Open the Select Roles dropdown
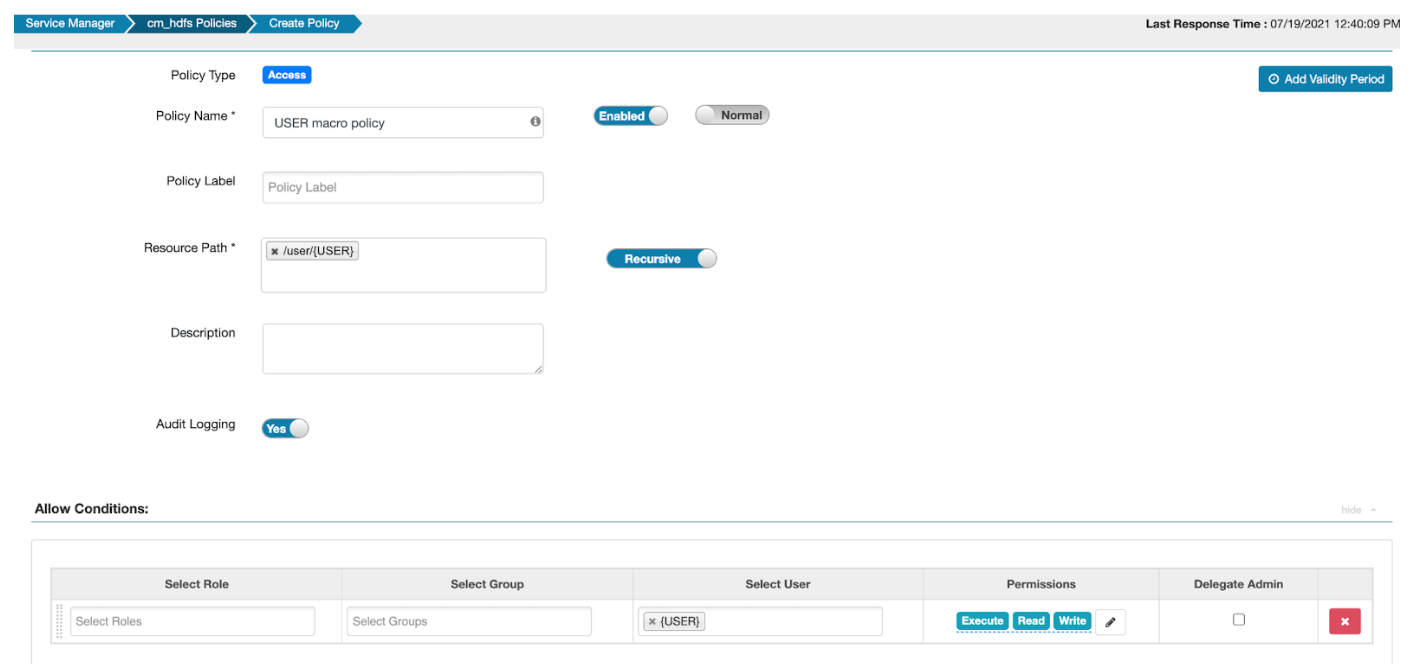 (192, 622)
